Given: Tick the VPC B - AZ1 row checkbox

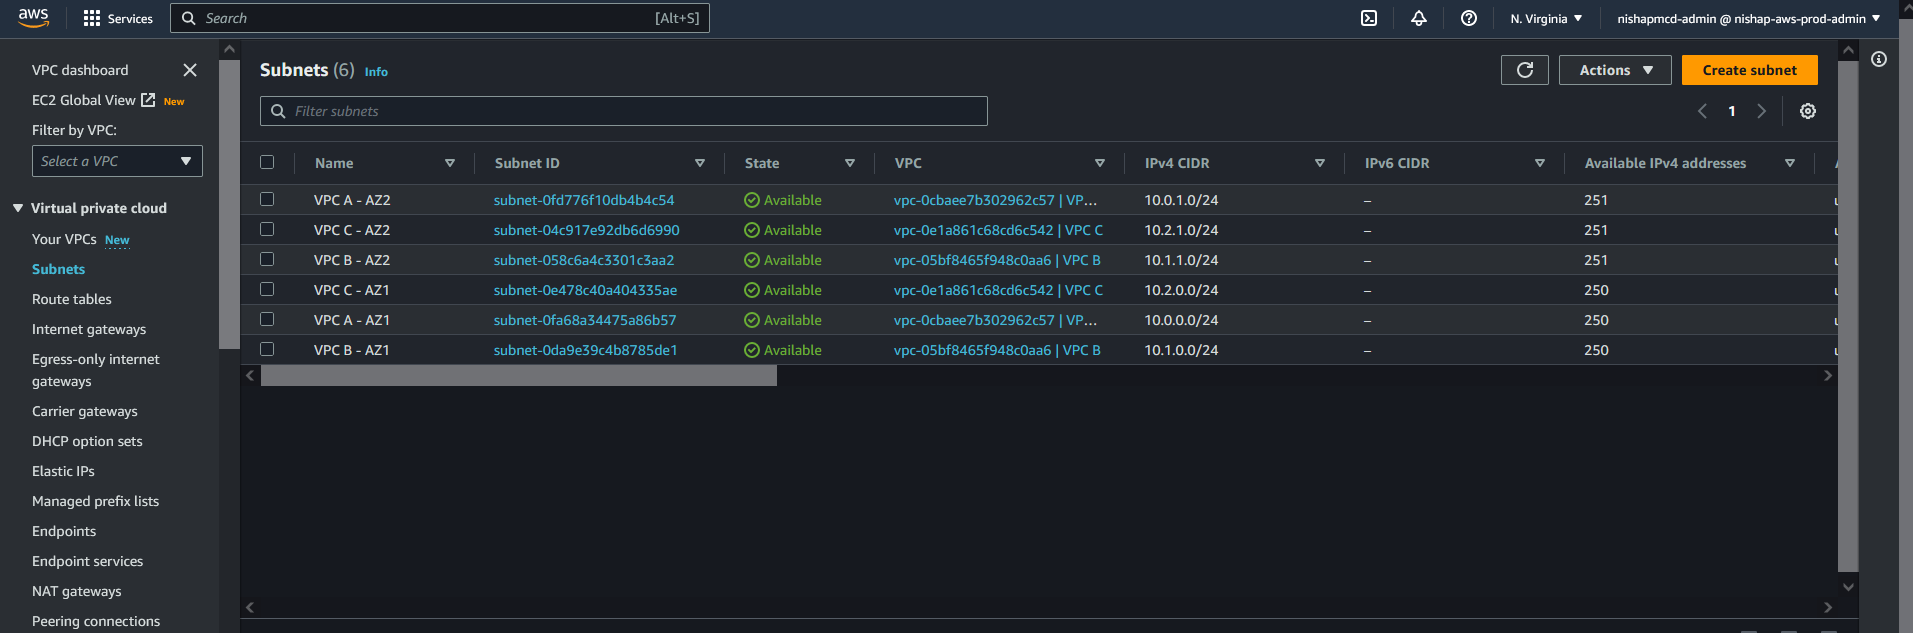Looking at the screenshot, I should click(x=267, y=349).
